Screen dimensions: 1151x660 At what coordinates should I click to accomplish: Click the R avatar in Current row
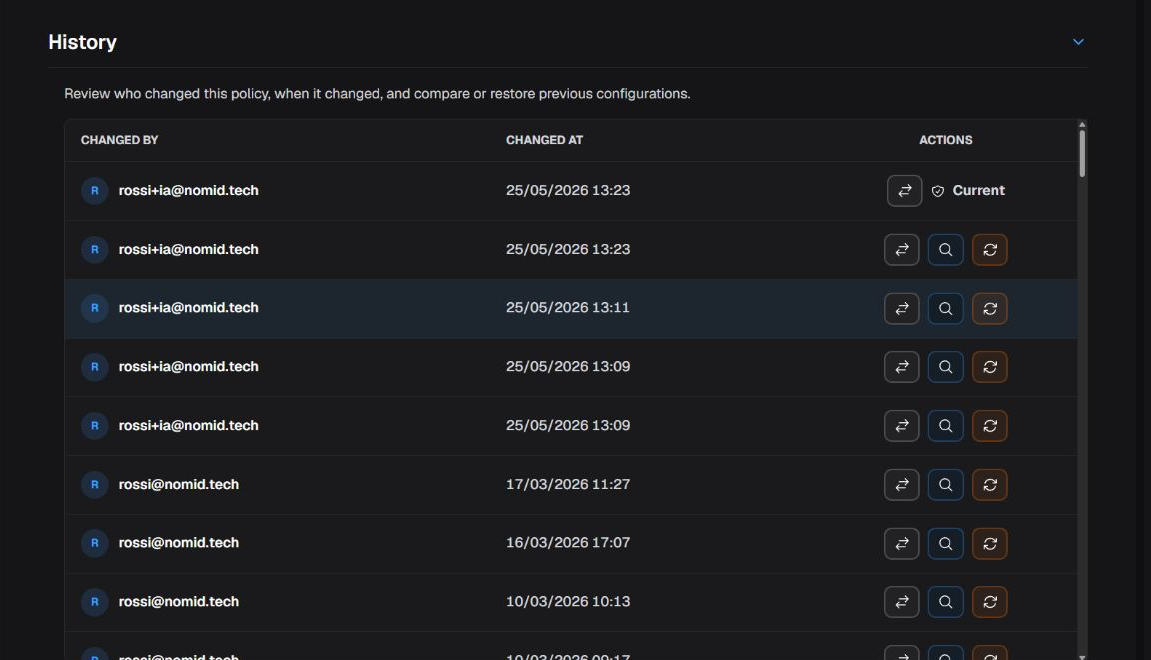[x=95, y=191]
